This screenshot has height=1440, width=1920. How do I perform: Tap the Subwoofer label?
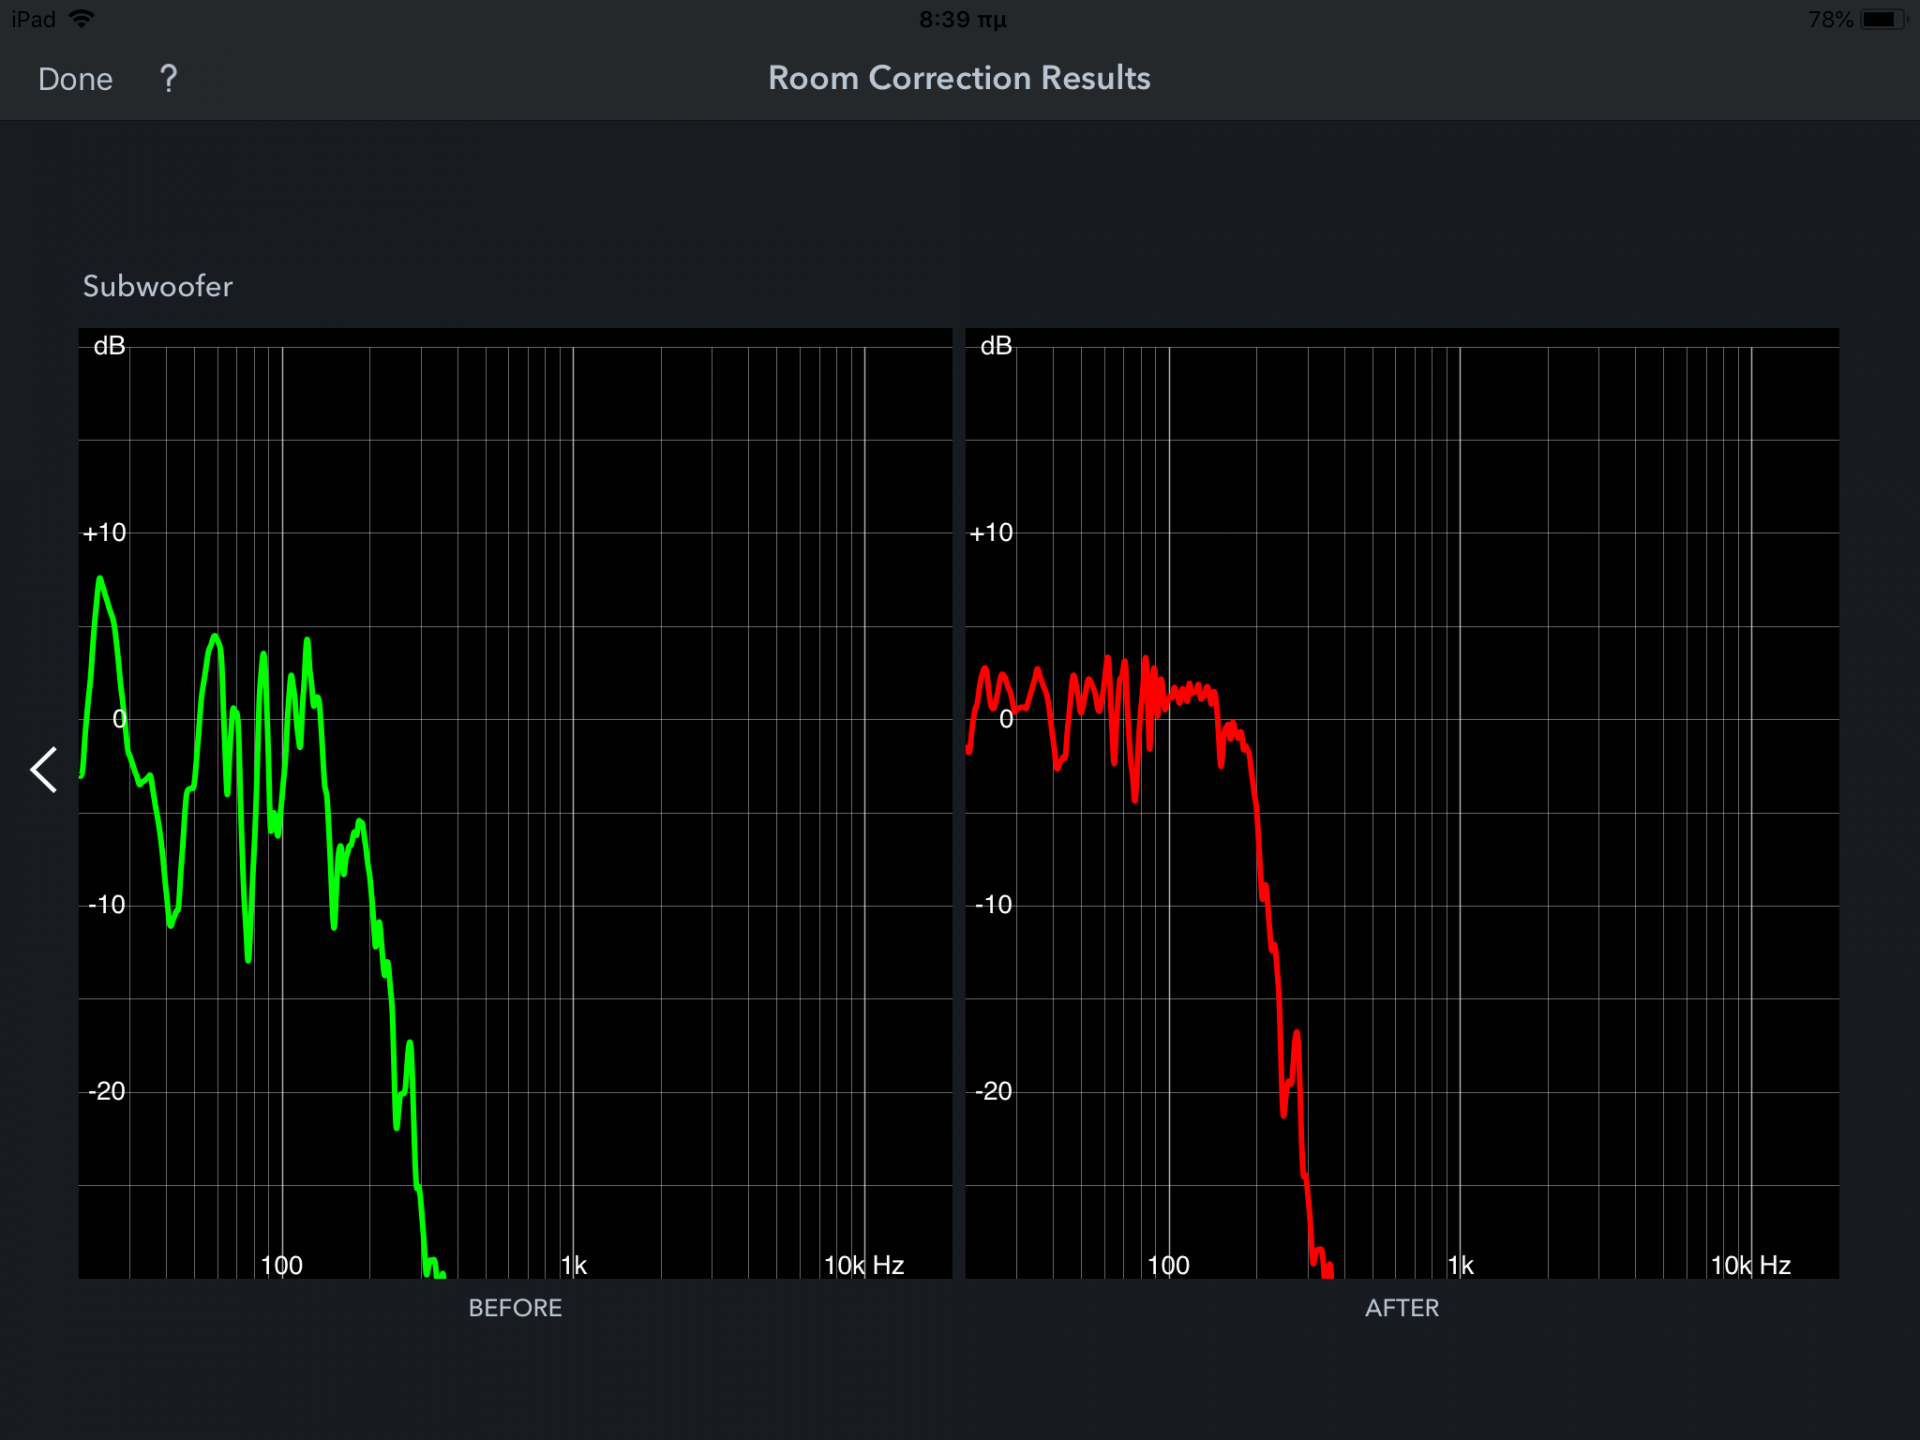click(157, 286)
